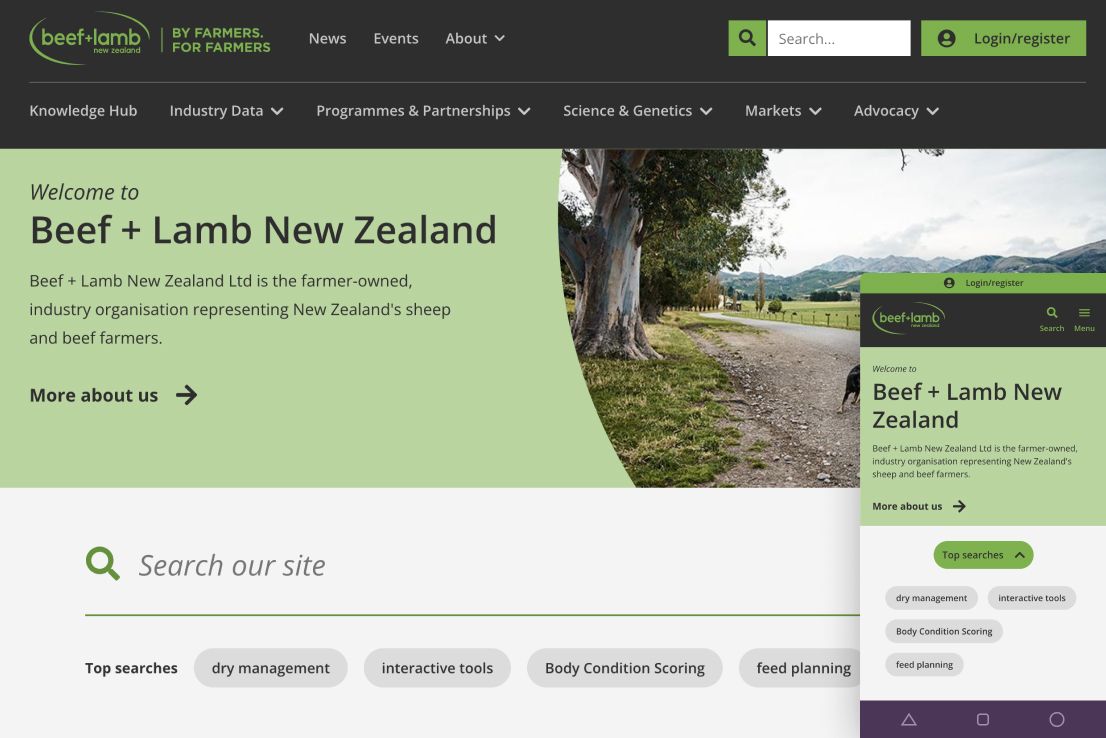Focus the header Search... input box
Screen dimensions: 1106x738
[x=839, y=38]
